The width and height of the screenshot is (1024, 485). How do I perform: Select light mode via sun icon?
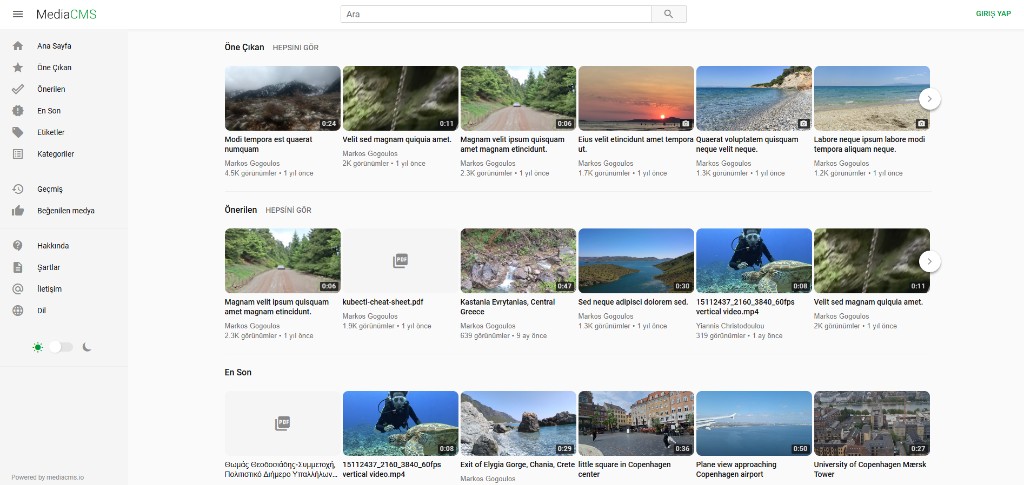(x=37, y=347)
